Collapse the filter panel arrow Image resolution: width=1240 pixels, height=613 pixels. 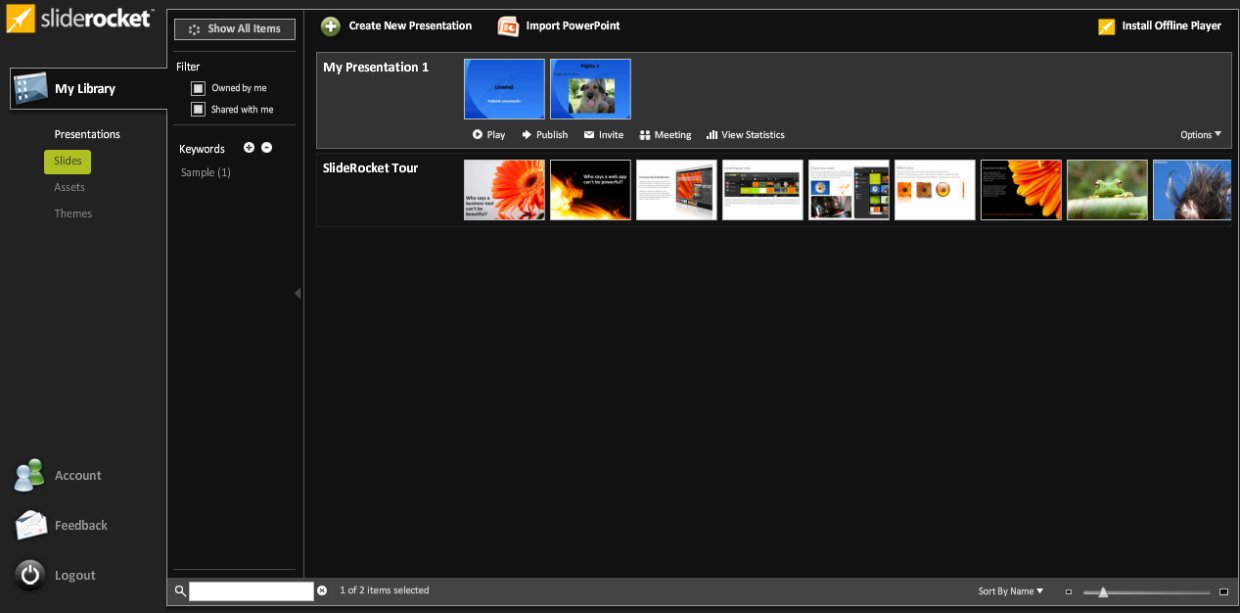[298, 293]
